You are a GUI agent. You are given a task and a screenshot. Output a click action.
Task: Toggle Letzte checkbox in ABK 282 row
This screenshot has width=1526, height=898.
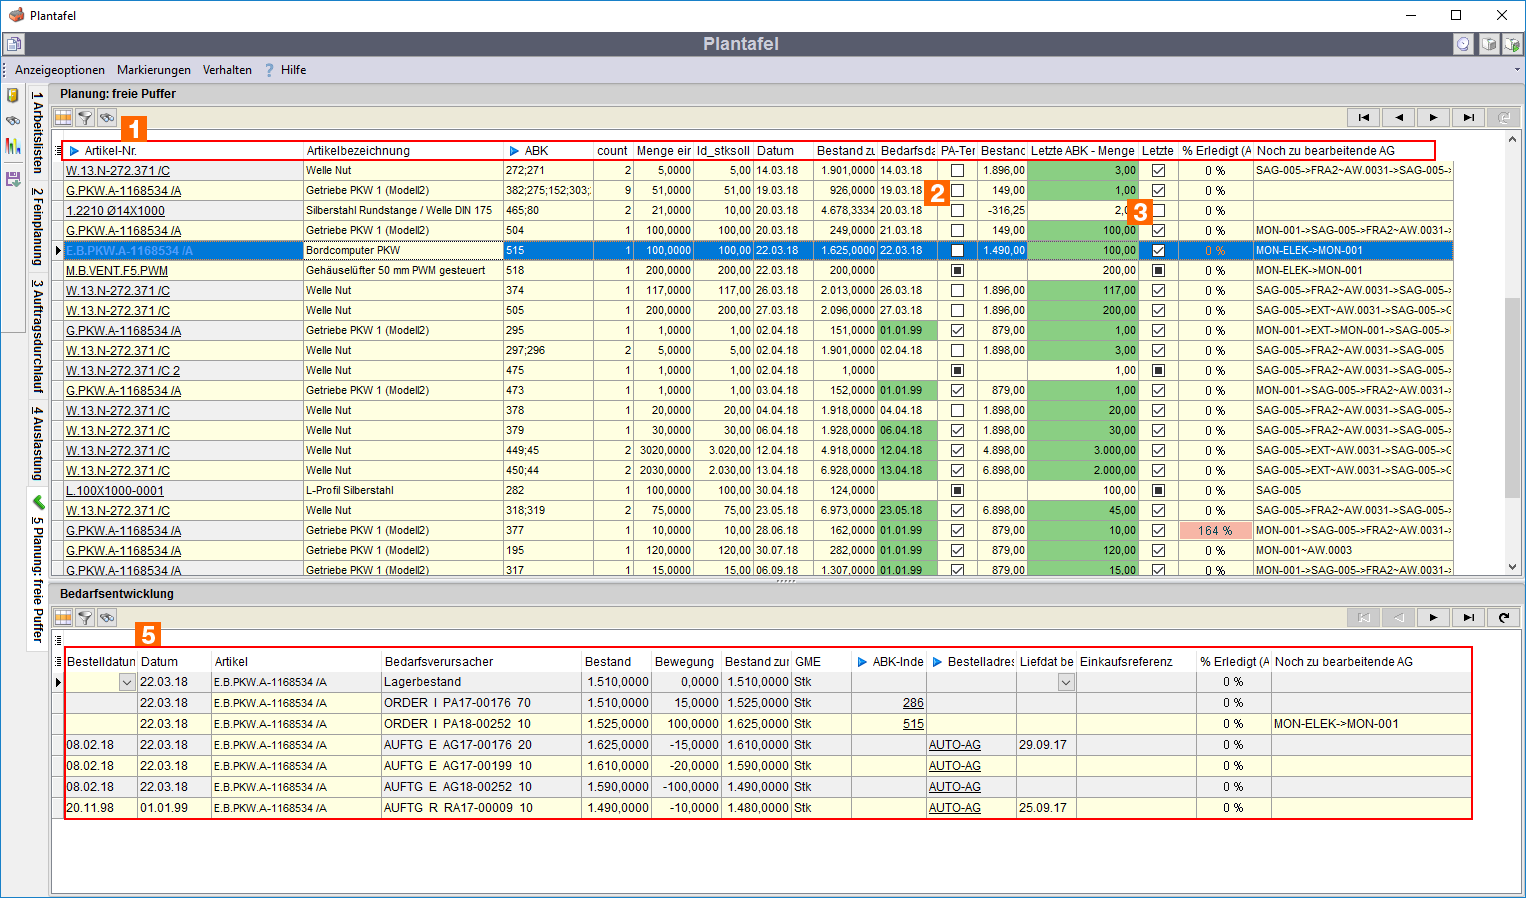click(x=1158, y=490)
